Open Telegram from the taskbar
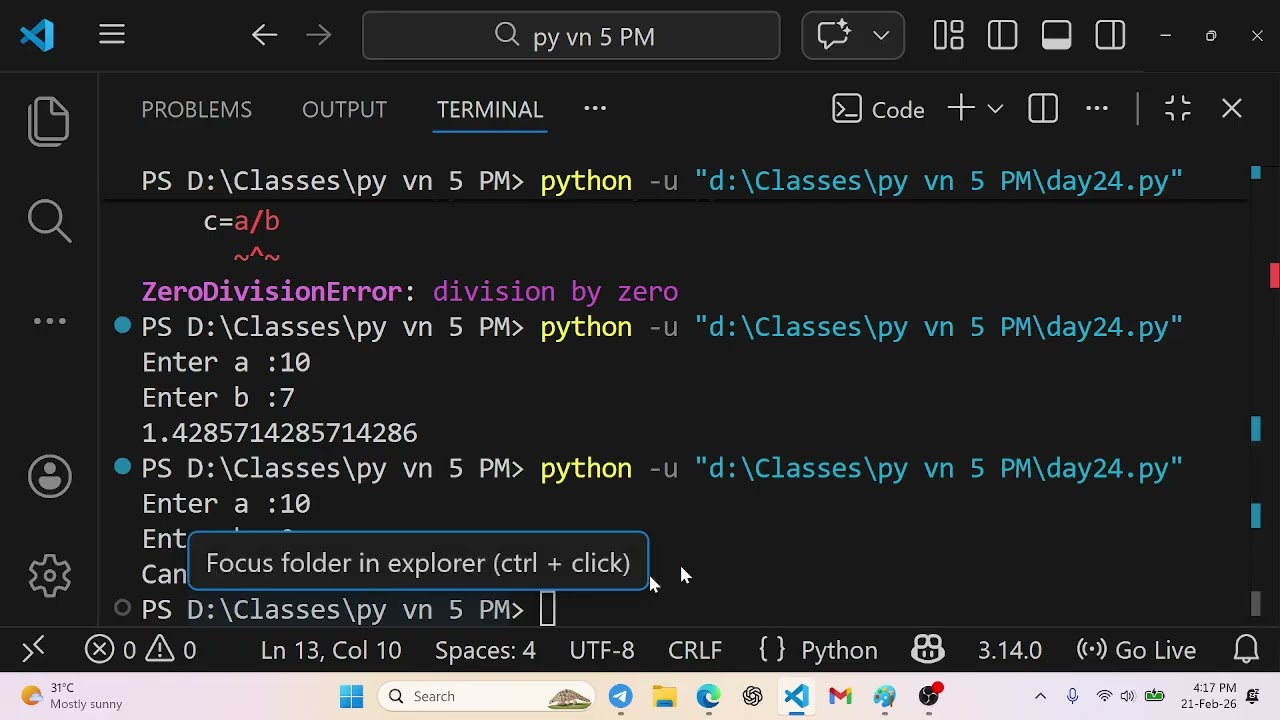The width and height of the screenshot is (1280, 720). click(x=620, y=696)
